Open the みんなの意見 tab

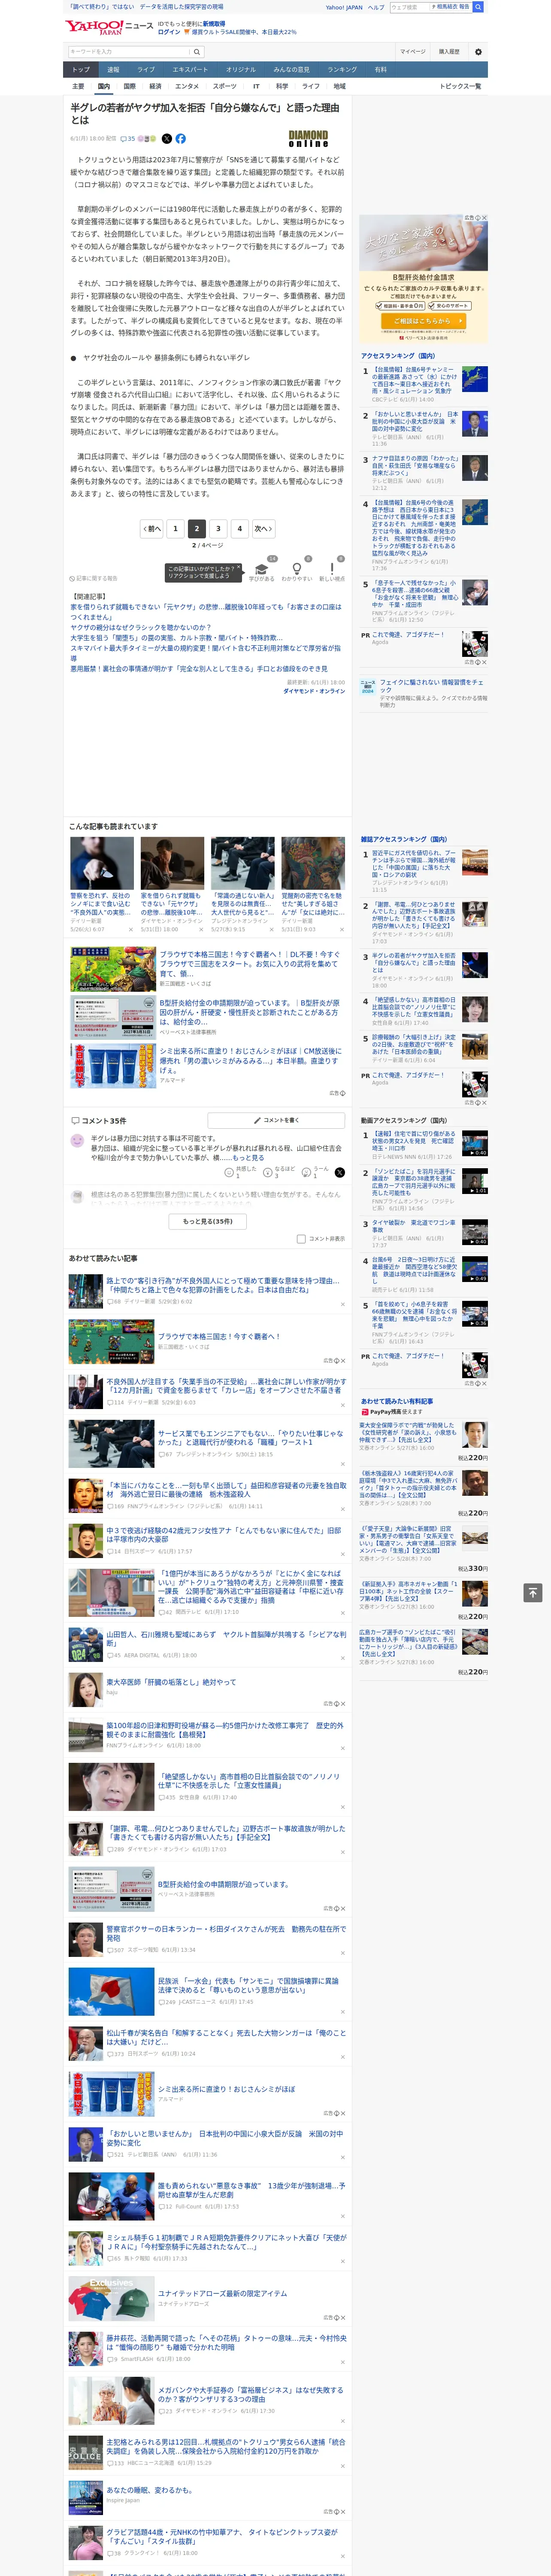click(x=291, y=70)
